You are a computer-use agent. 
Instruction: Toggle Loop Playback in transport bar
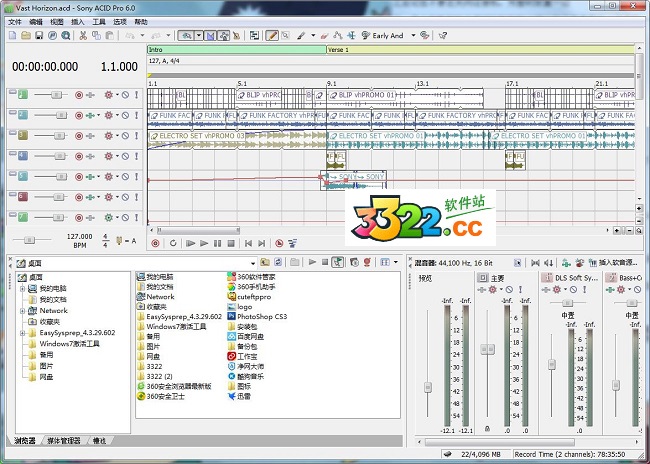(173, 242)
